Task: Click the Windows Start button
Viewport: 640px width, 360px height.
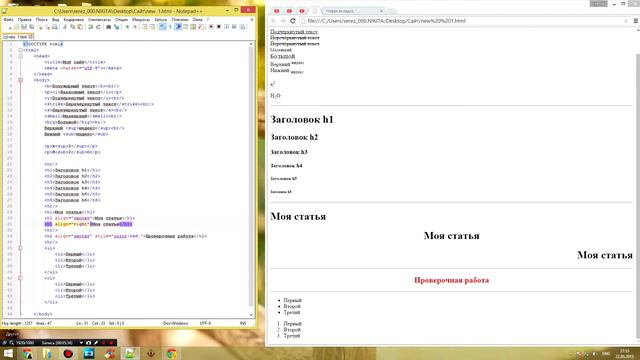Action: point(8,353)
